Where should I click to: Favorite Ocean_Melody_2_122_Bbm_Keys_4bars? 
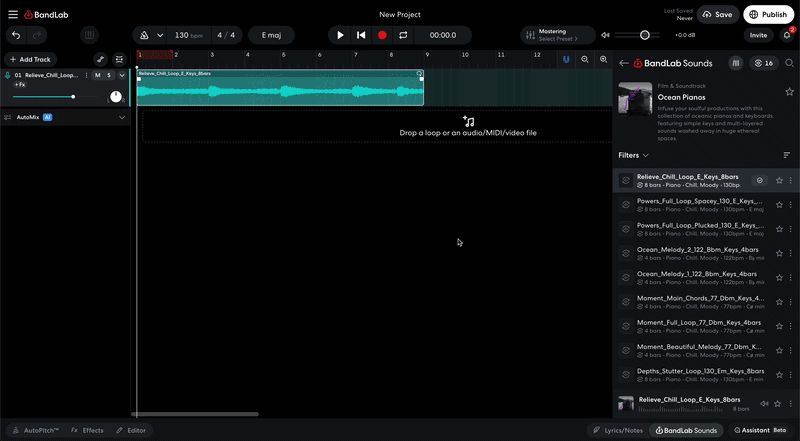tap(779, 253)
